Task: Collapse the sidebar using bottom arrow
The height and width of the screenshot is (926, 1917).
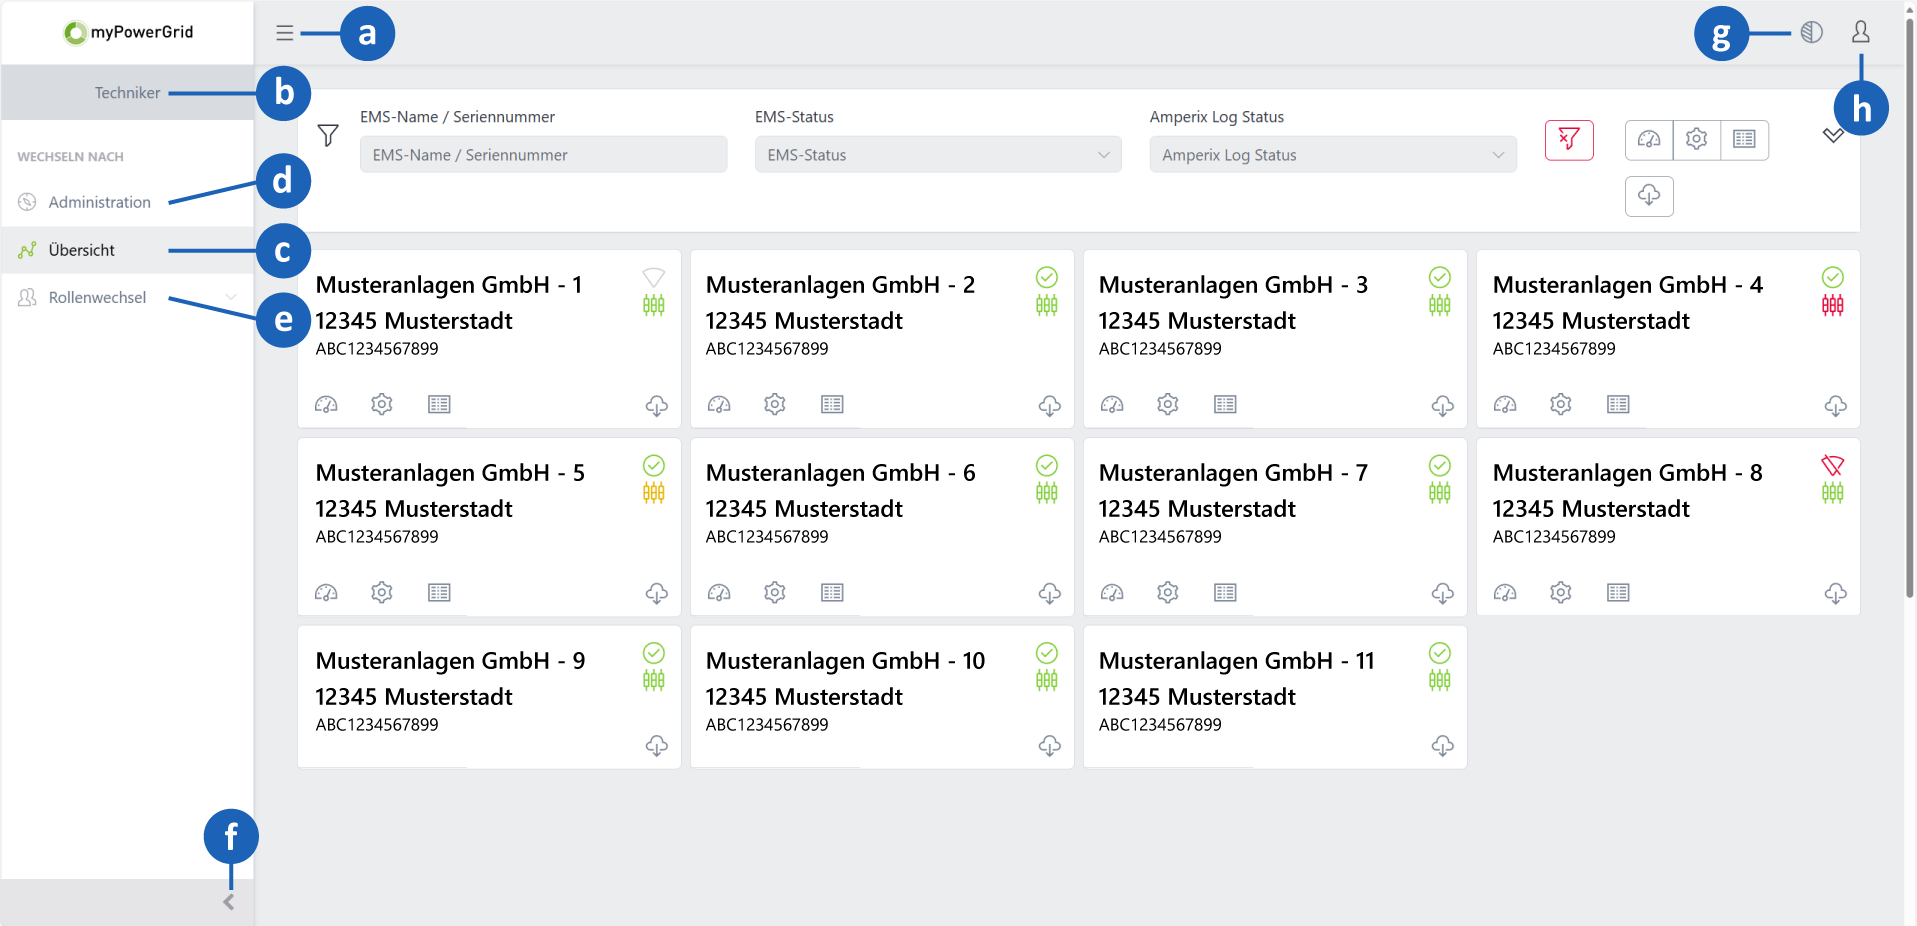Action: [229, 902]
